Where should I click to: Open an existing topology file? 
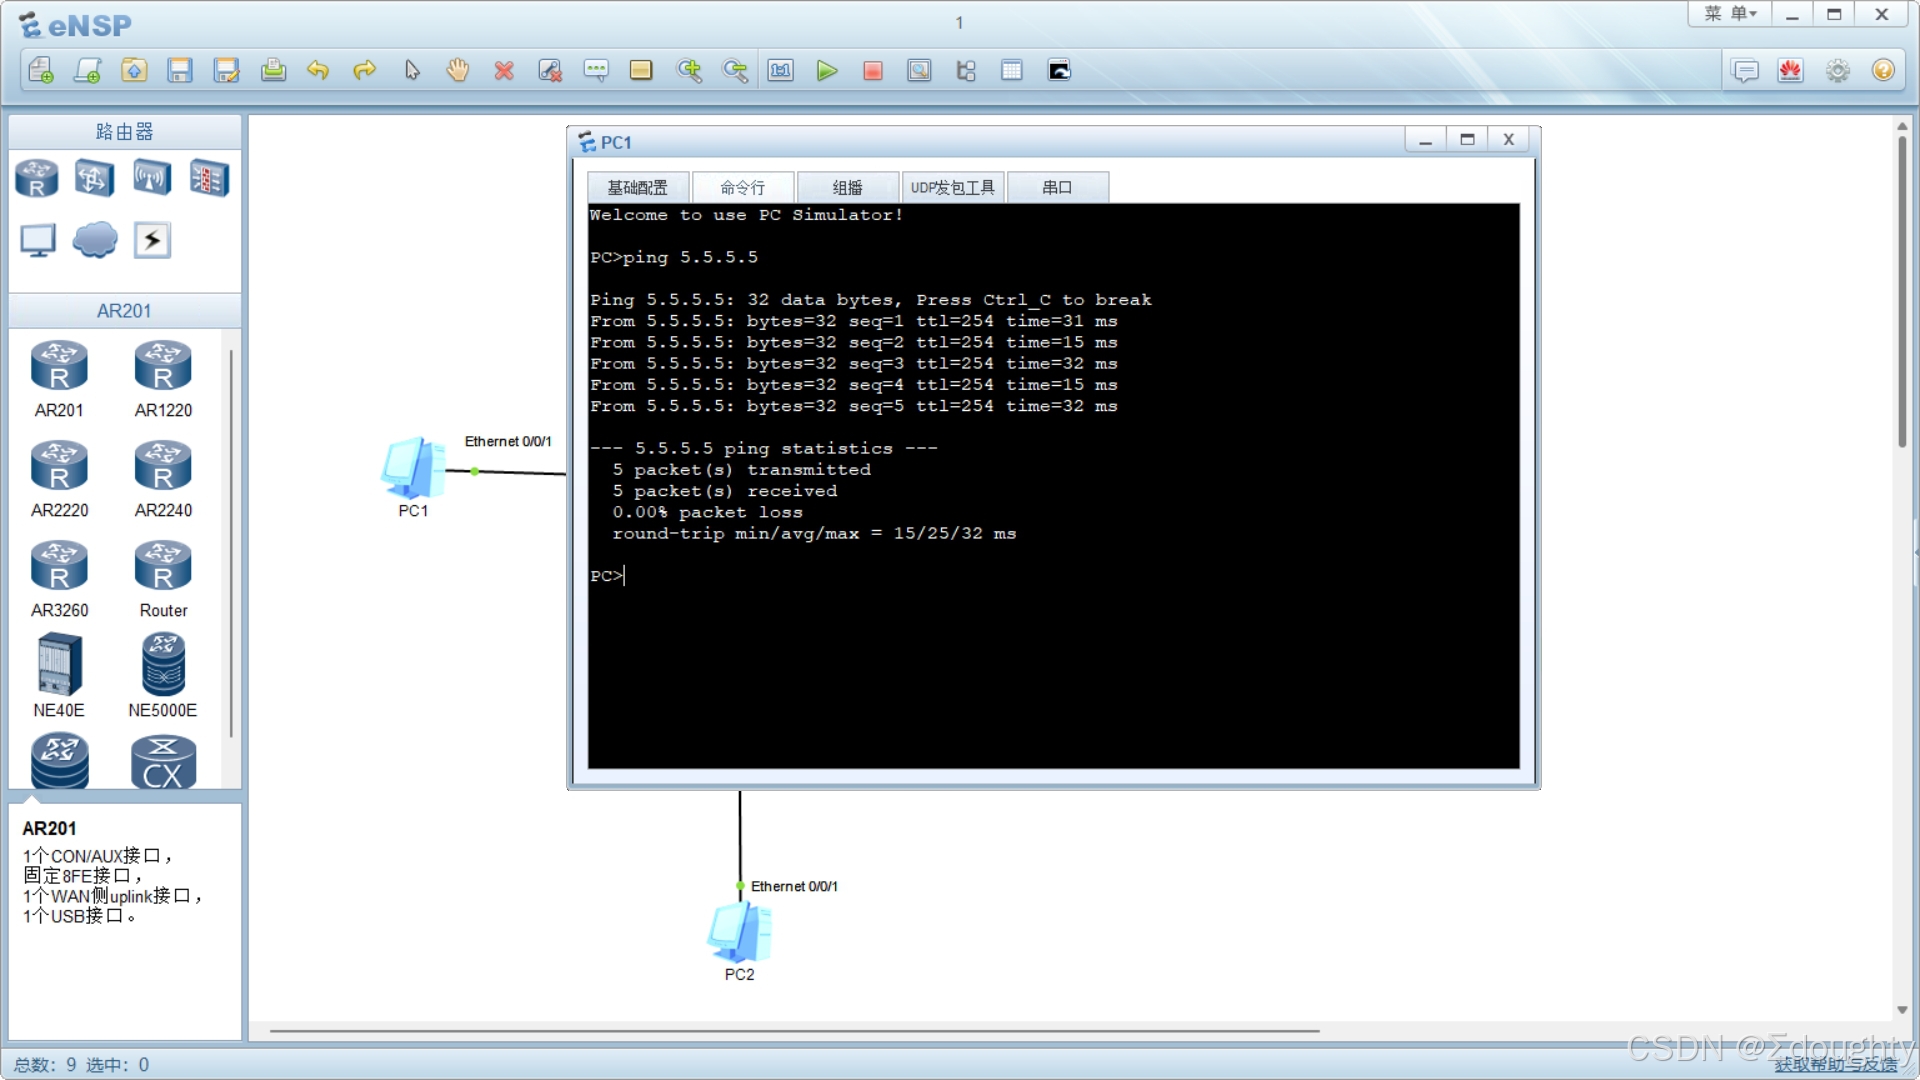pos(134,70)
